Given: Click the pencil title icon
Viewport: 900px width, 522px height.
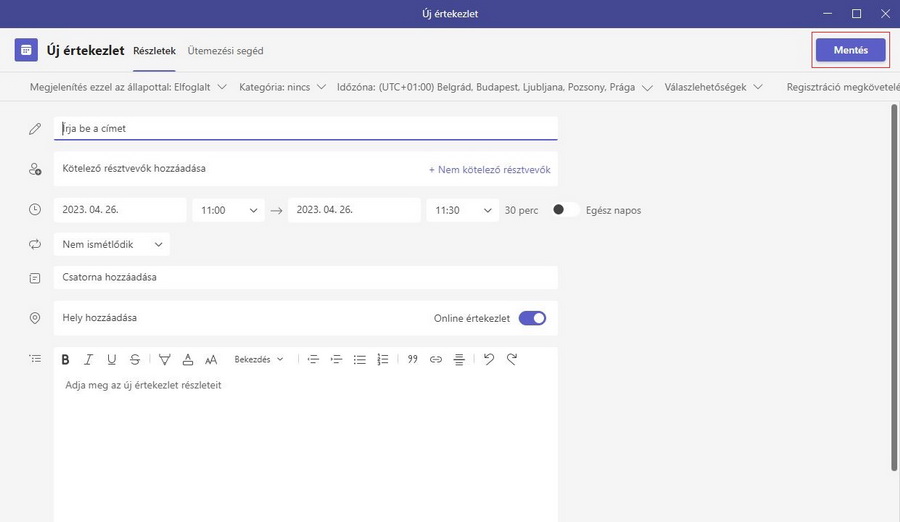Looking at the screenshot, I should pos(35,129).
